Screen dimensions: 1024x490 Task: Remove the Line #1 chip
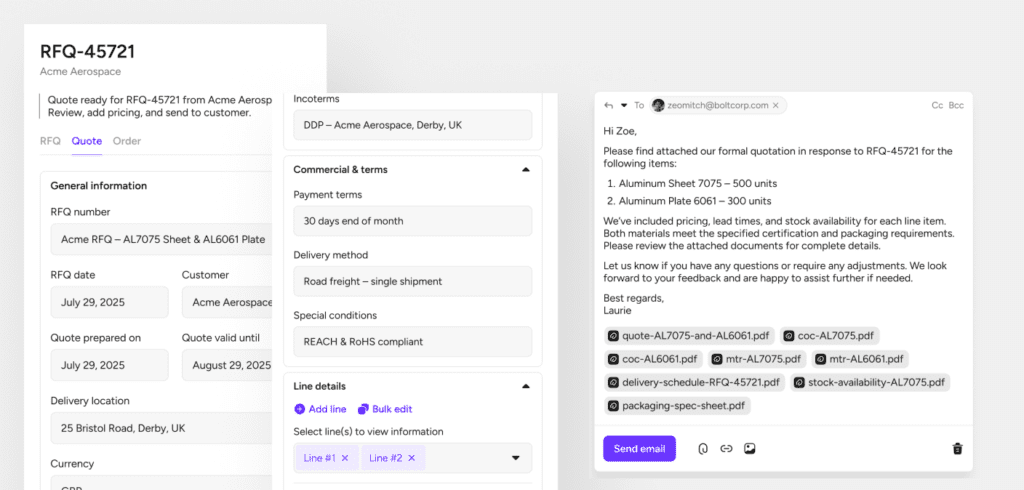tap(345, 458)
